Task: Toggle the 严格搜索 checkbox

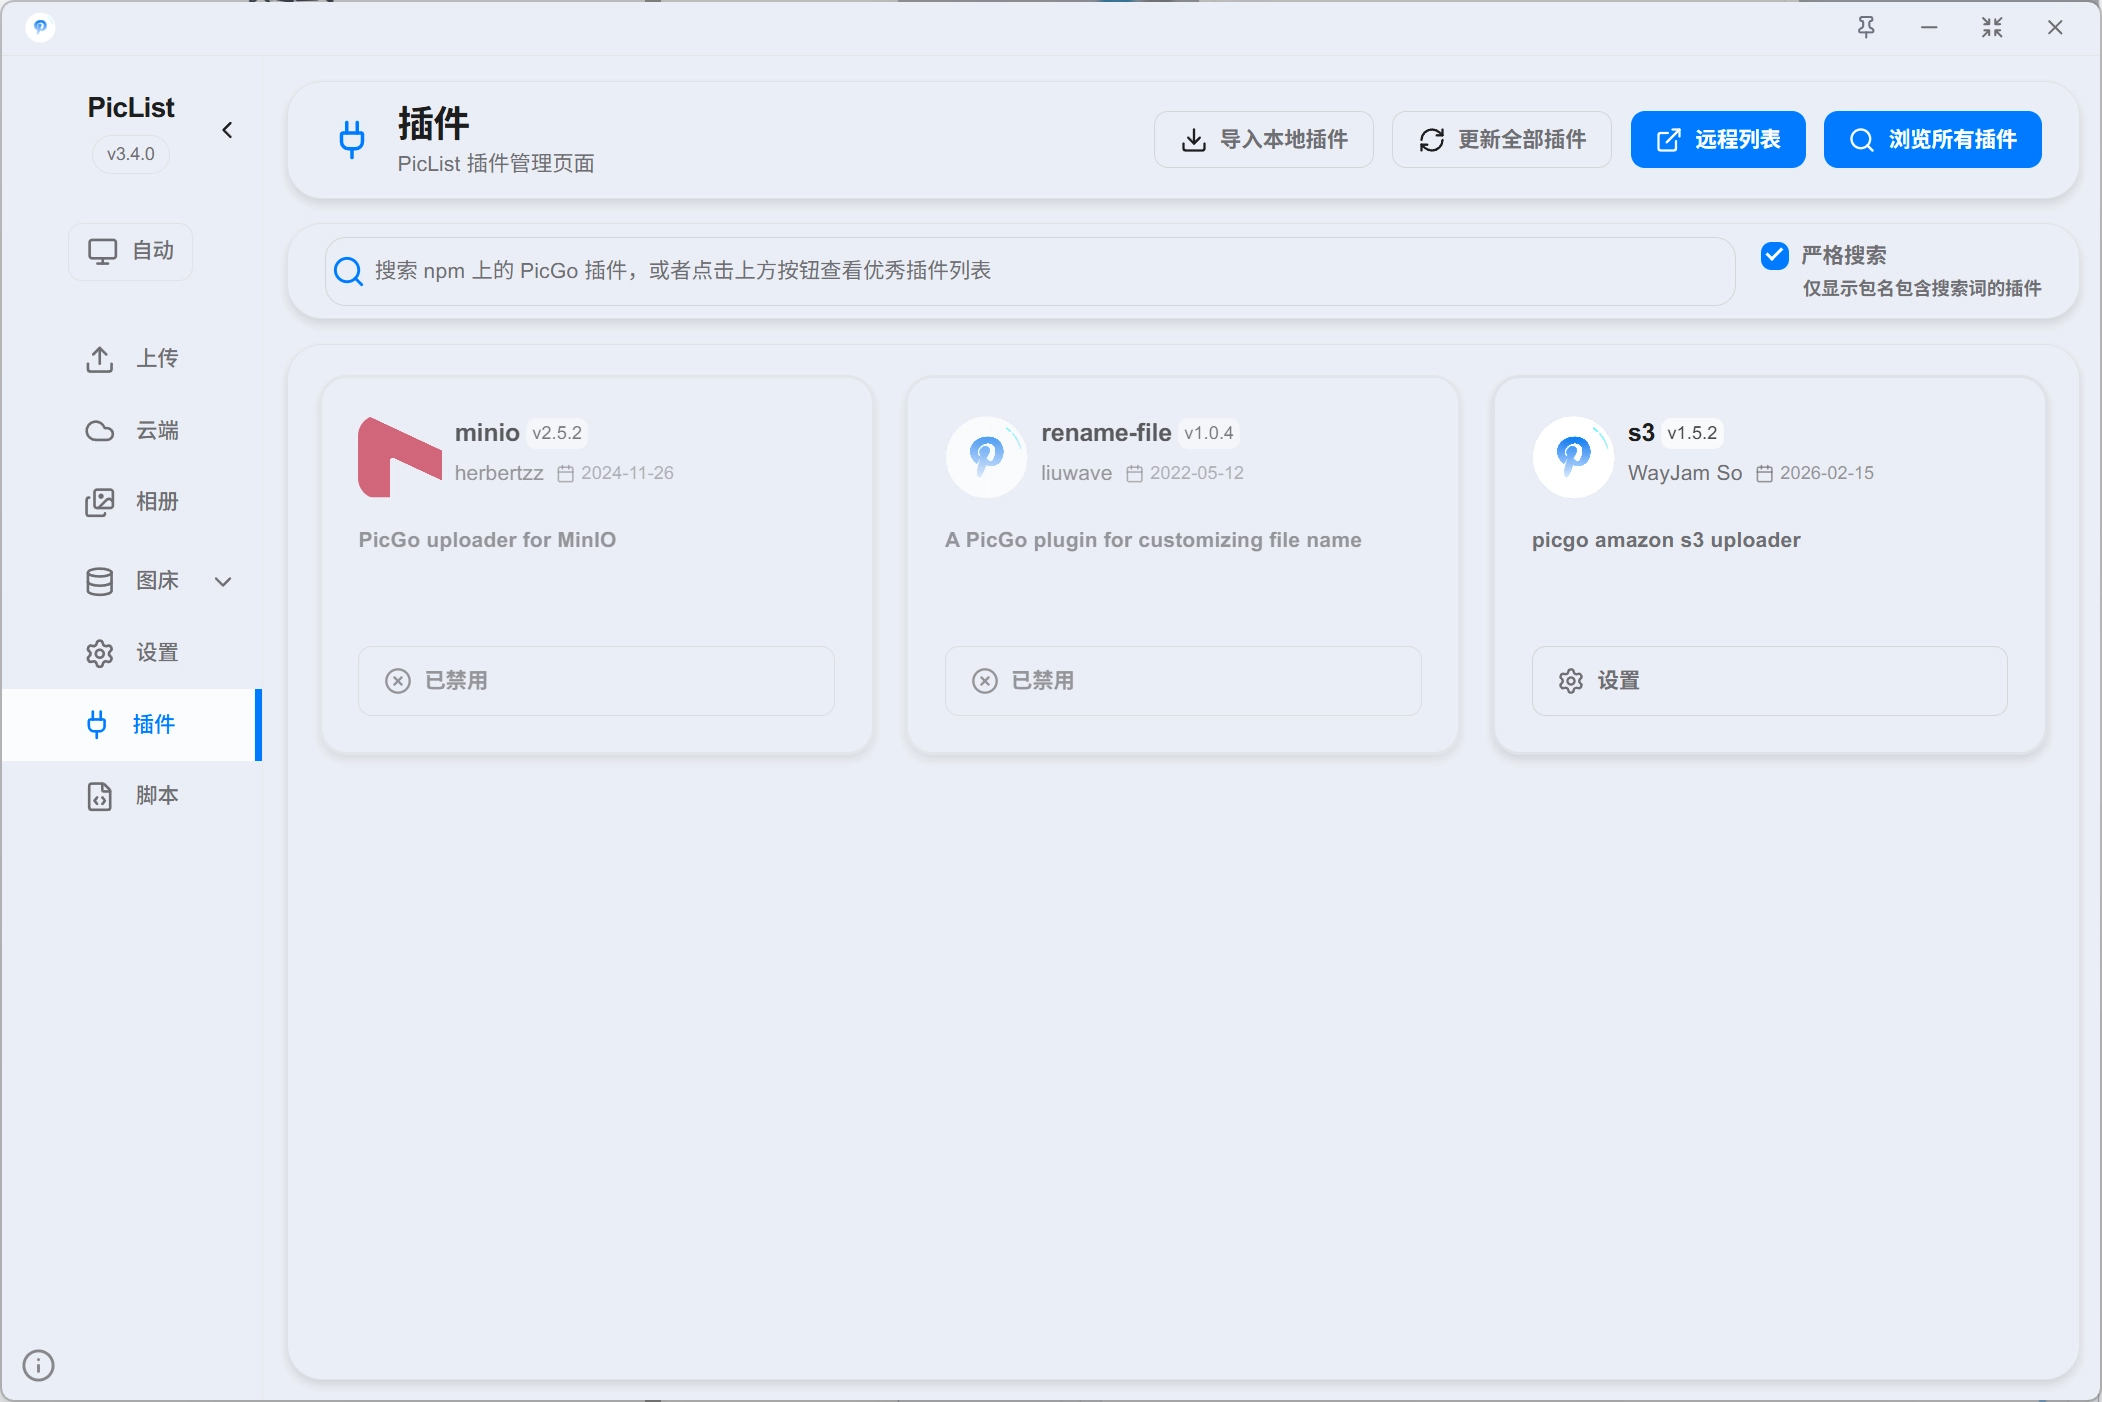Action: point(1775,255)
